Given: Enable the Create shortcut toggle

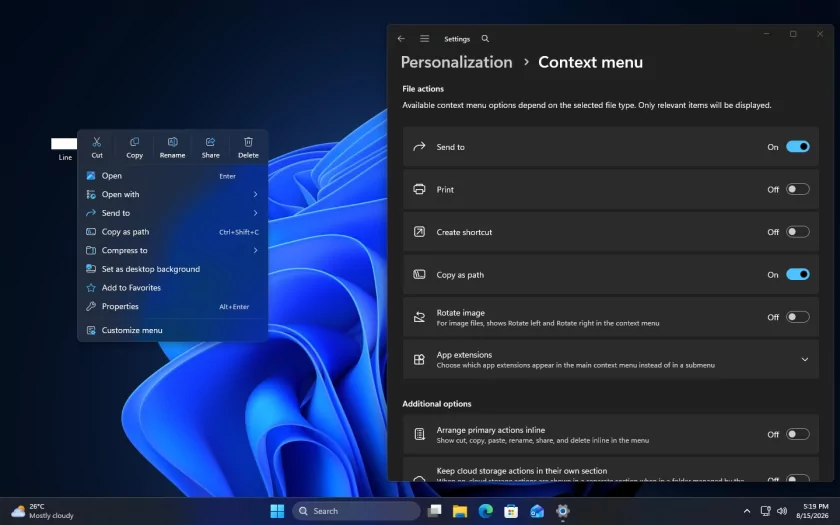Looking at the screenshot, I should (798, 232).
